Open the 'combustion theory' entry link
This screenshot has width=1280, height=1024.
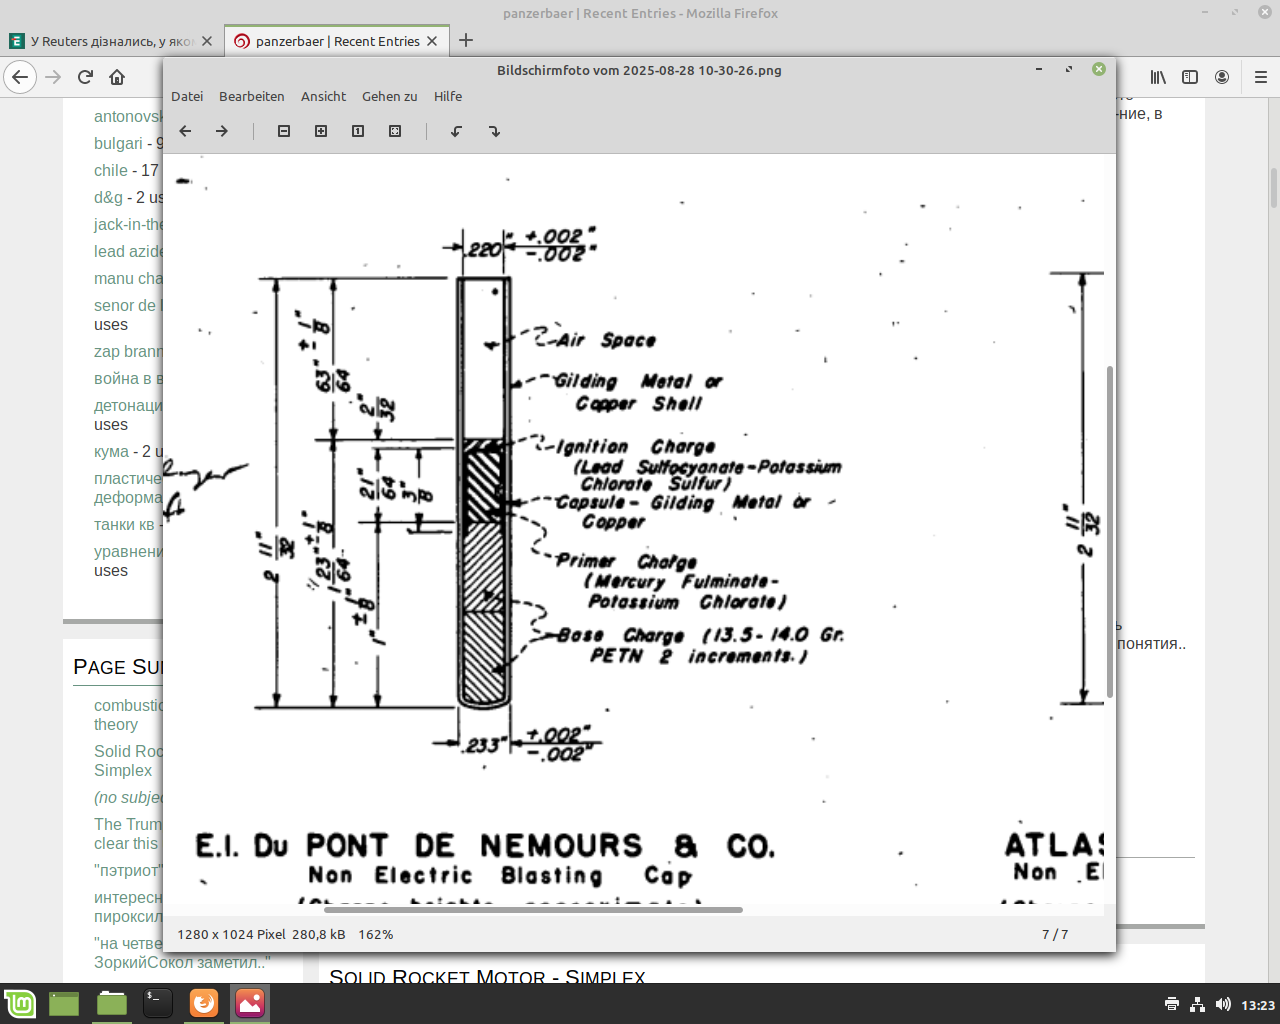coord(128,715)
